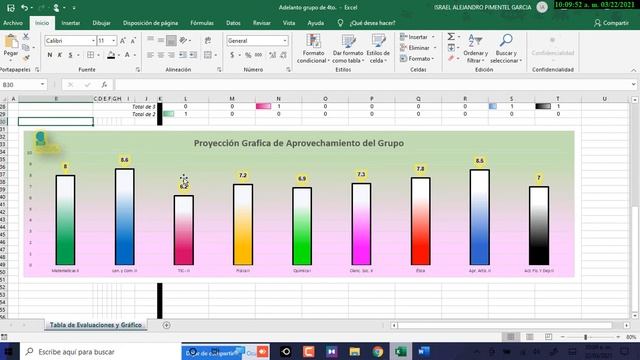640x360 pixels.
Task: Click the accounting currency $ icon
Action: [232, 55]
